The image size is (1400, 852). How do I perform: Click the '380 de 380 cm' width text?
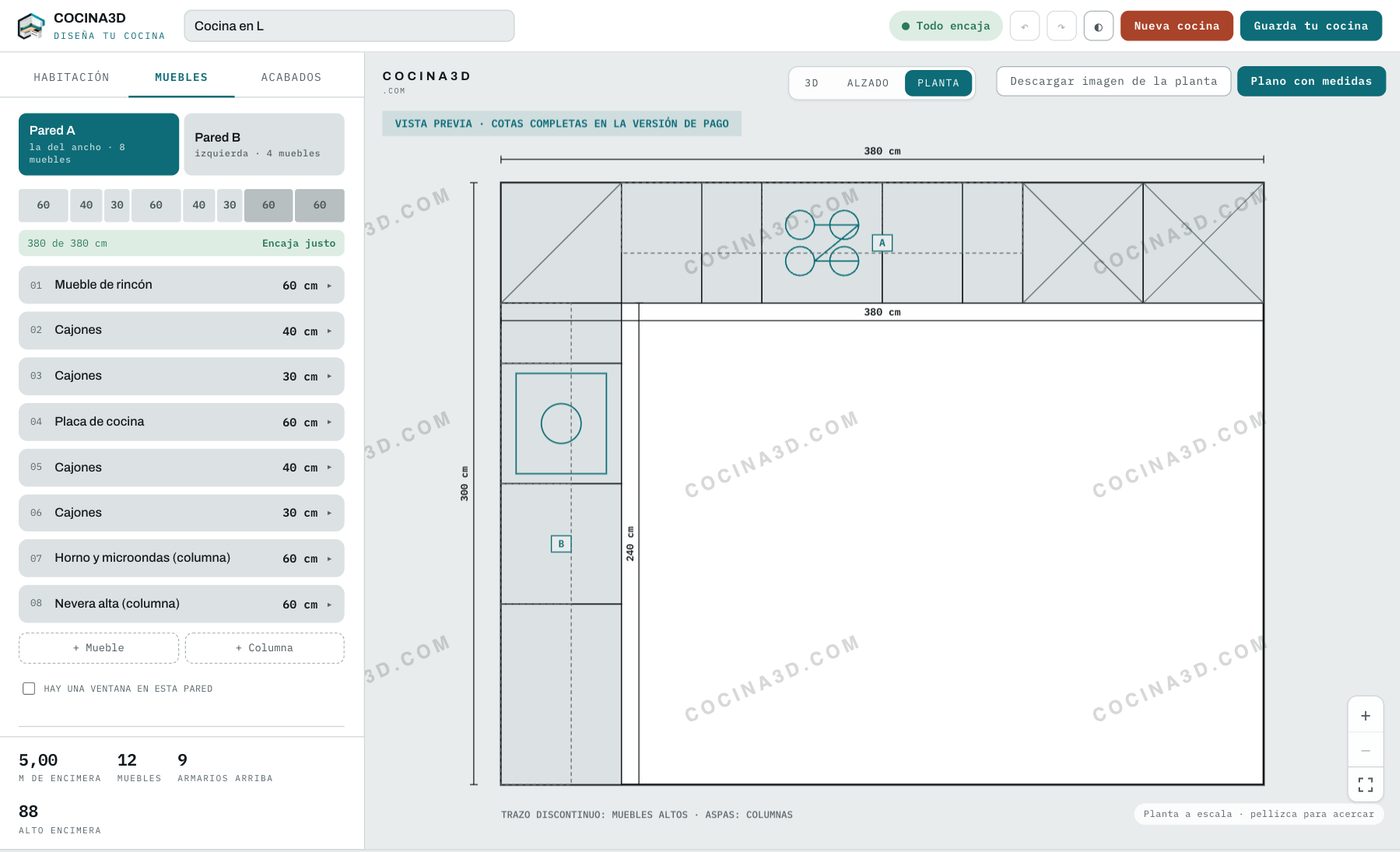pos(67,243)
